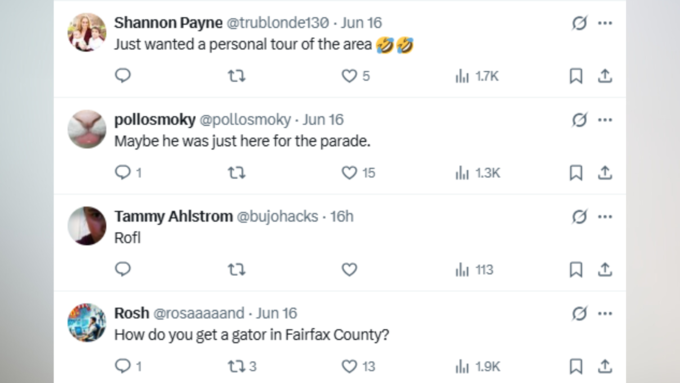680x383 pixels.
Task: Open more options for Shannon Payne's tweet
Action: 605,23
